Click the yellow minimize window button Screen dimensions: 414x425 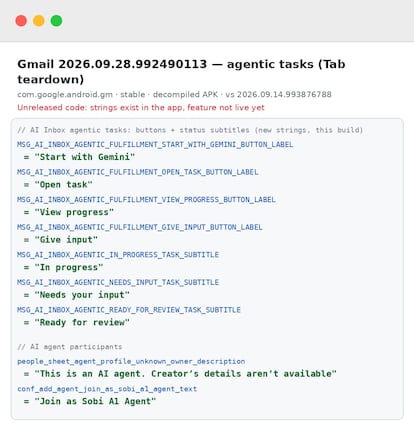pyautogui.click(x=39, y=21)
